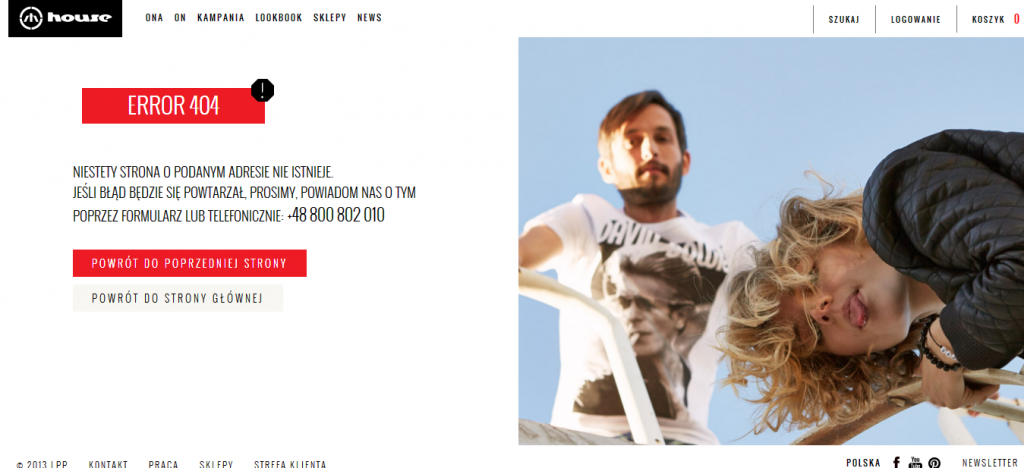Click Szukaj to search

844,20
